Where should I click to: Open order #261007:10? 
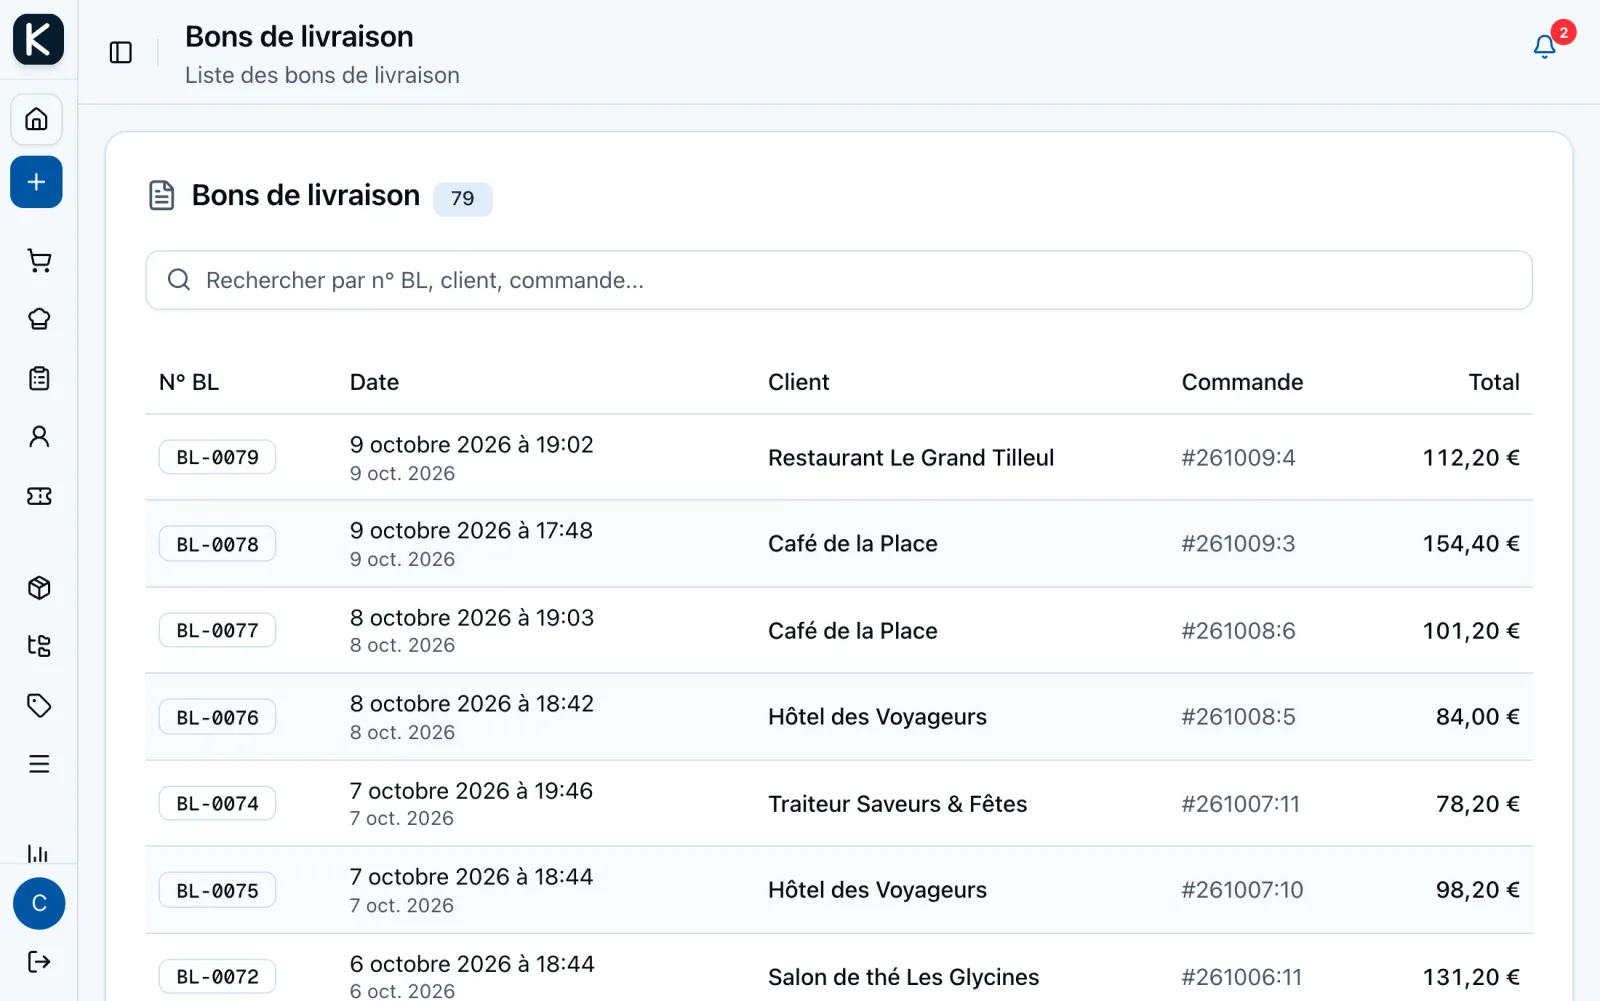tap(1242, 890)
